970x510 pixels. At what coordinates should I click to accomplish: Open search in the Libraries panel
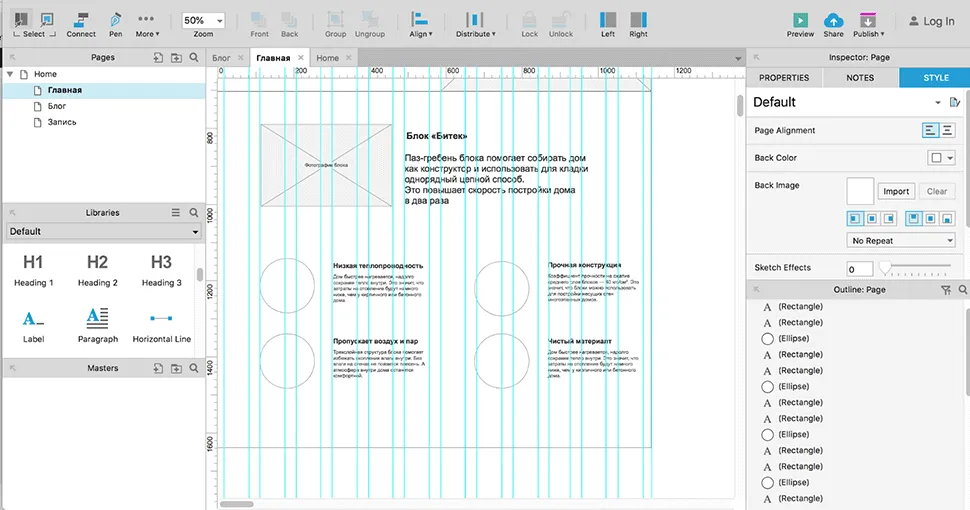pos(194,213)
